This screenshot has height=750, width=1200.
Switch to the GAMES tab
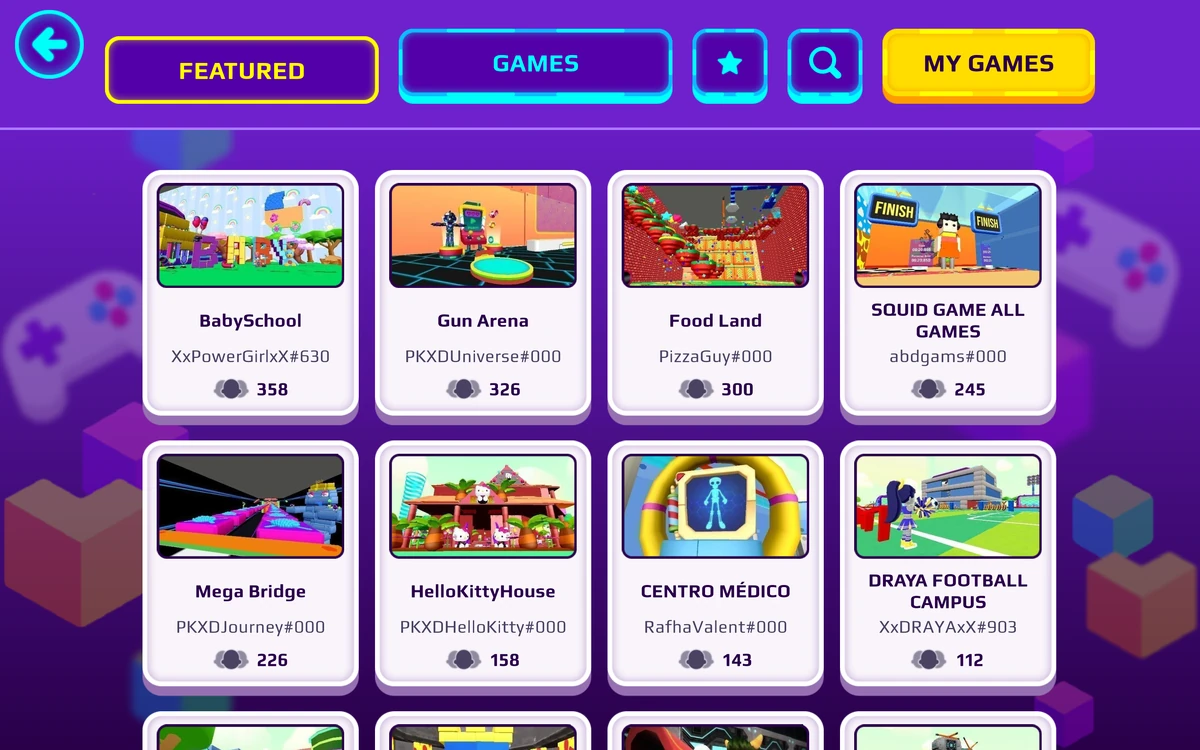tap(536, 65)
